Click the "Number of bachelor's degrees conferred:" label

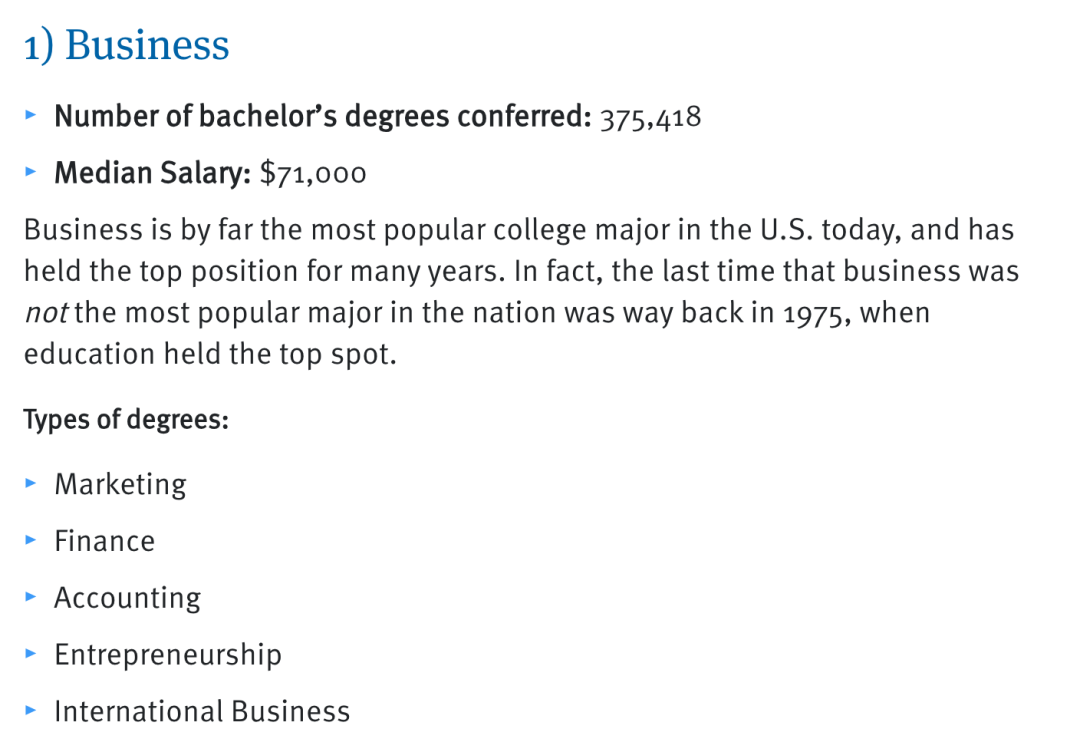[323, 117]
